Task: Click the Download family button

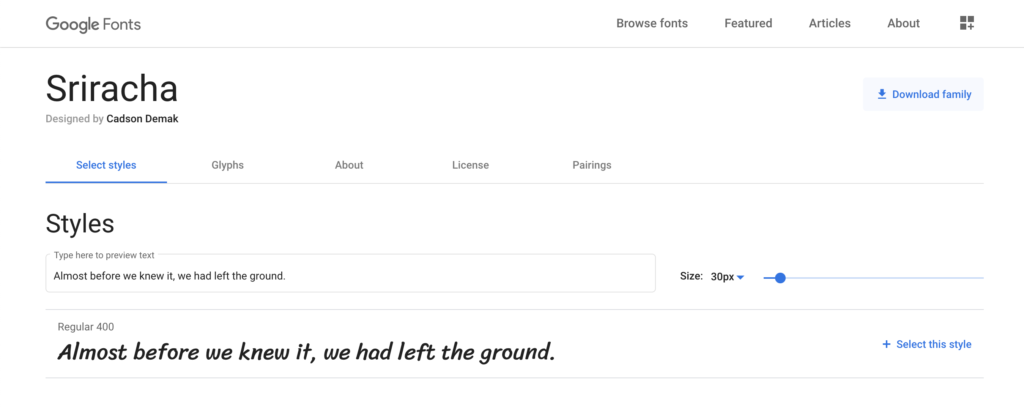Action: tap(923, 94)
